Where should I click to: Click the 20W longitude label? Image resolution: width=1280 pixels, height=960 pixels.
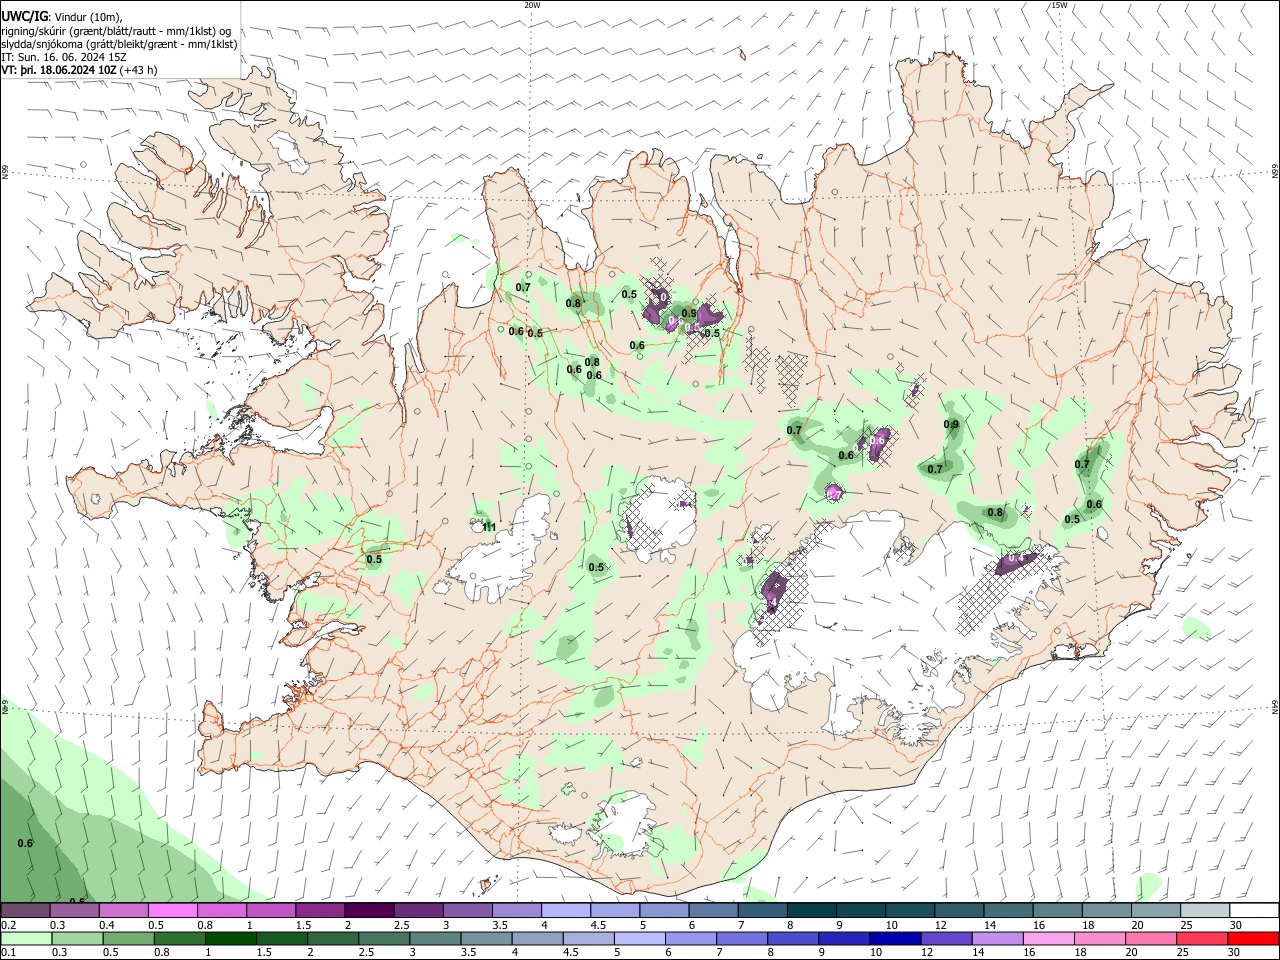point(532,5)
